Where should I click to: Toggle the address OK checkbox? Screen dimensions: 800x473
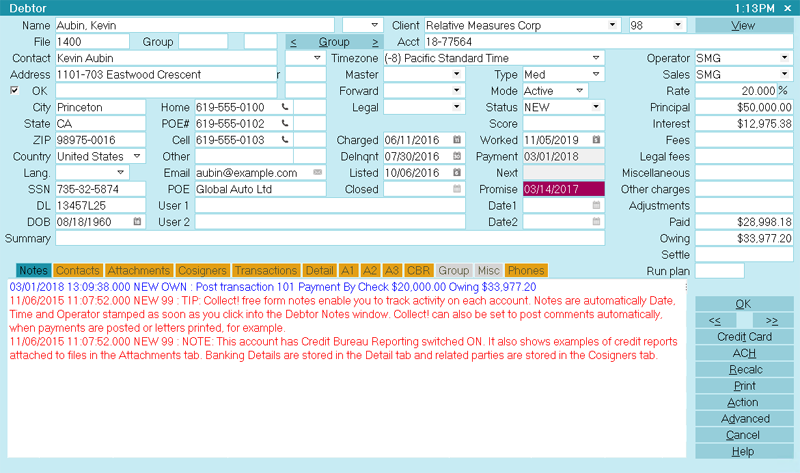coord(14,90)
